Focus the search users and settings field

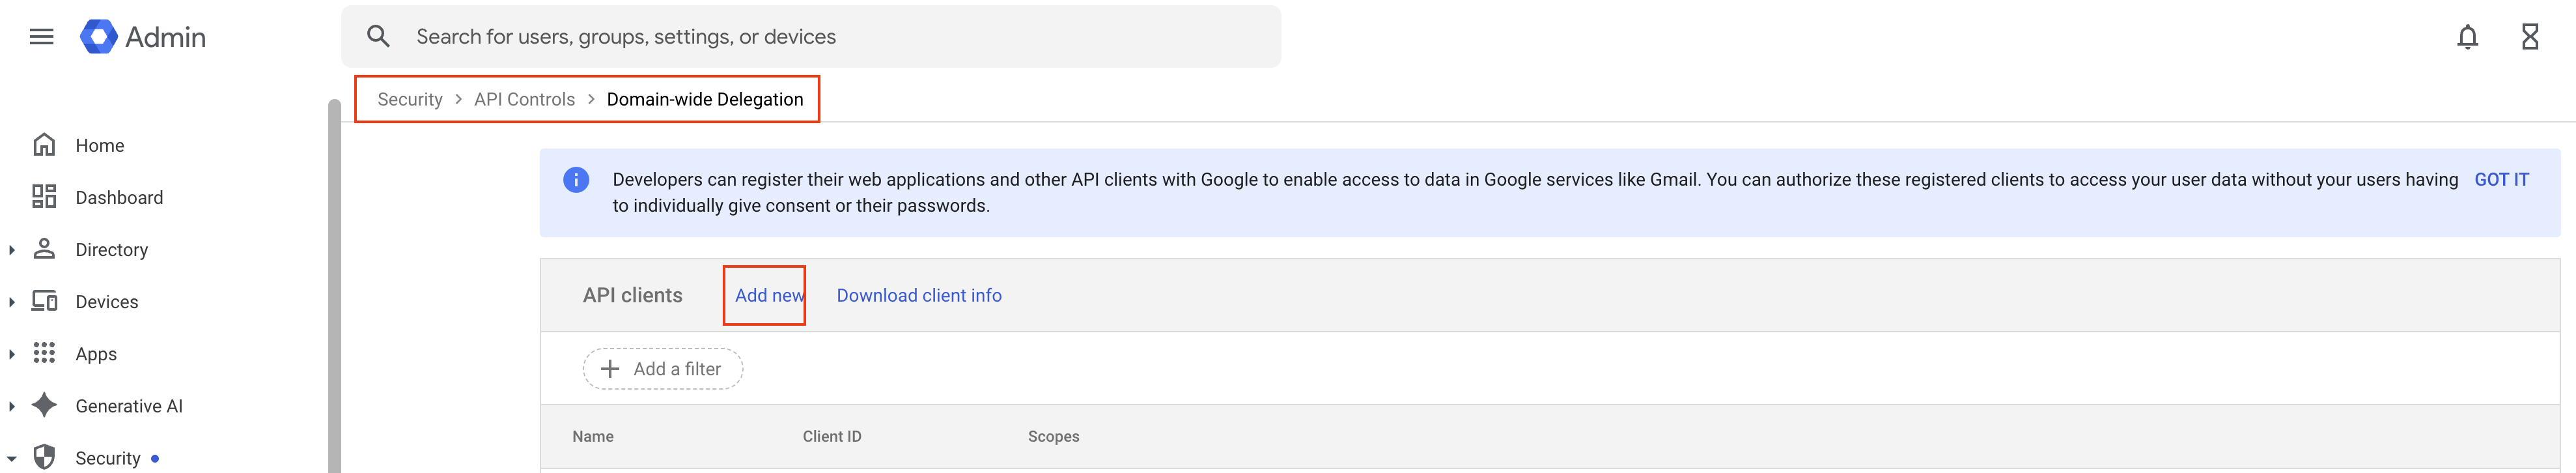tap(800, 37)
